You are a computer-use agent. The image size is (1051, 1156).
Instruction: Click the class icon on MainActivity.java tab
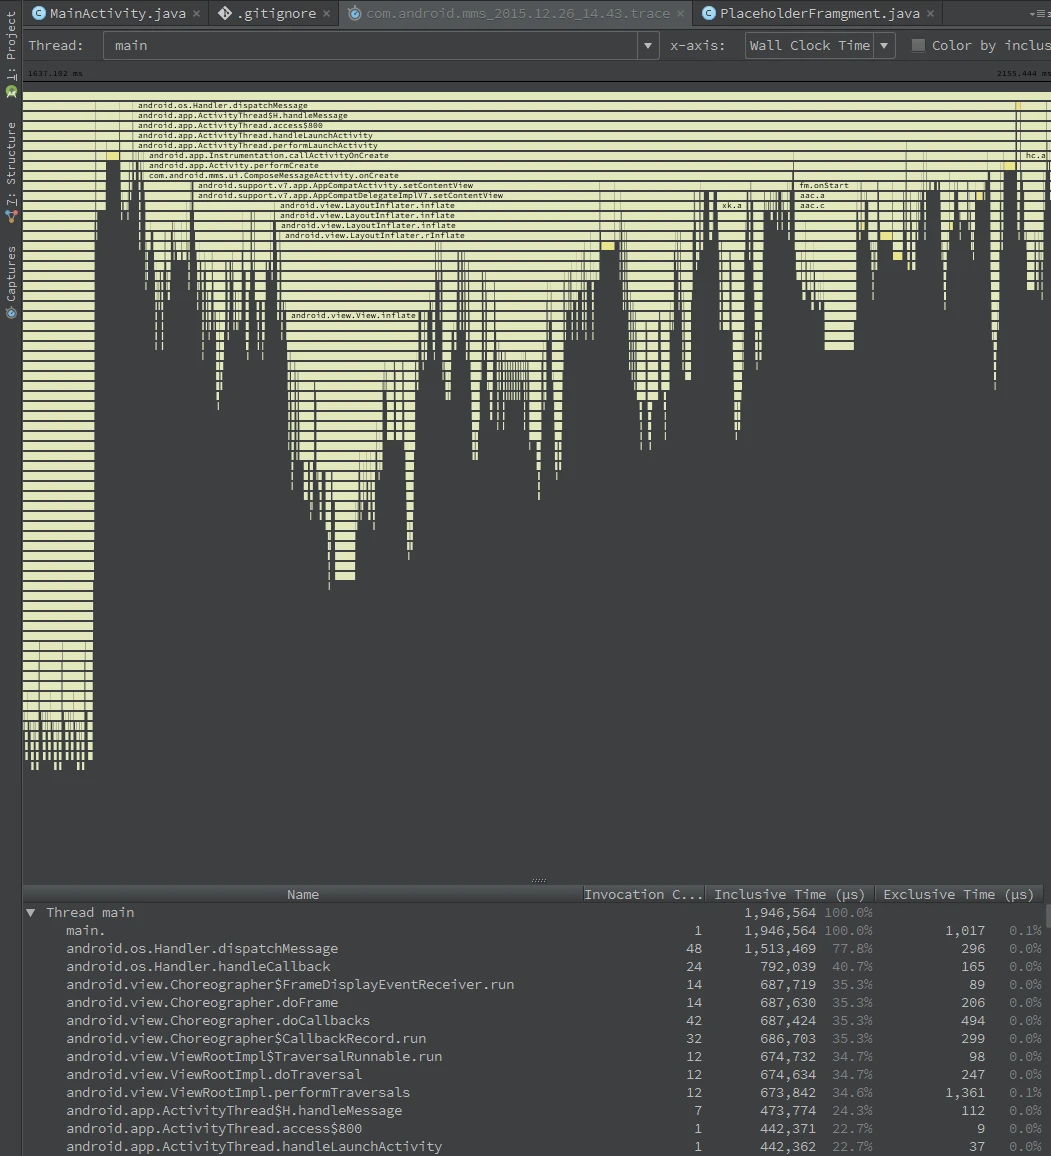pyautogui.click(x=39, y=14)
